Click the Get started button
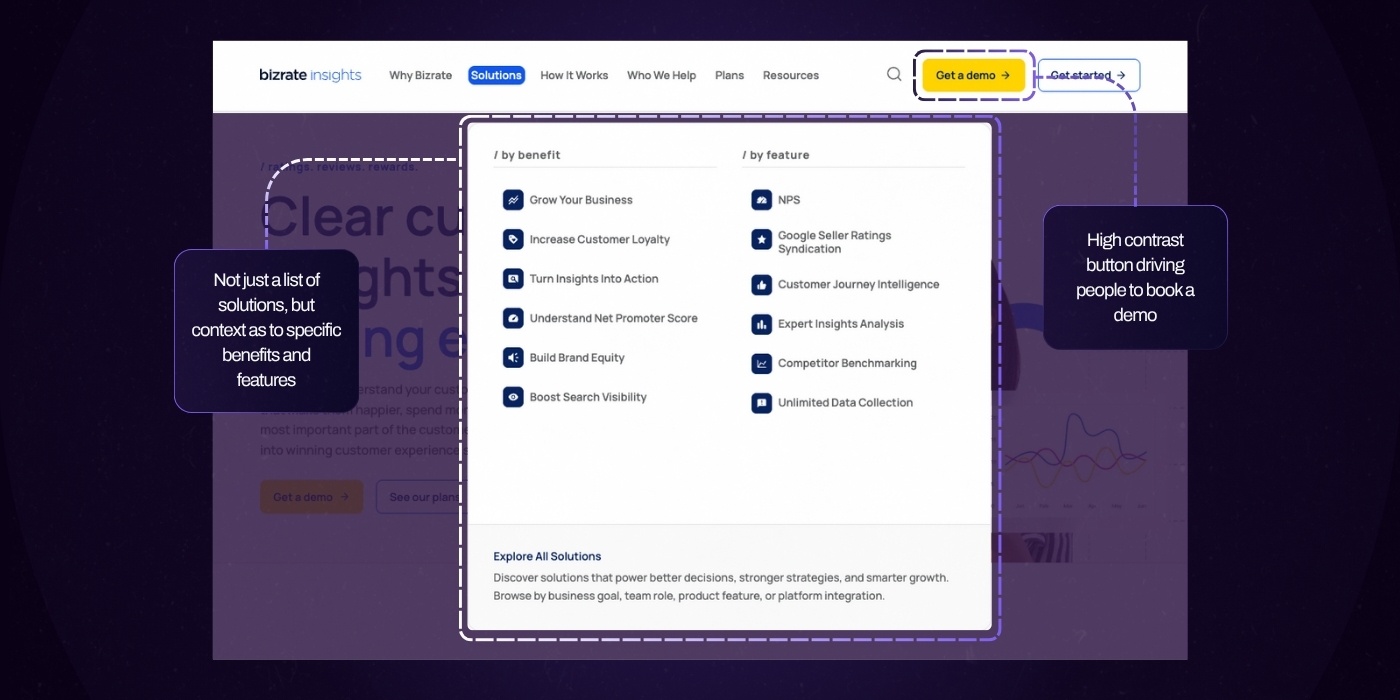The height and width of the screenshot is (700, 1400). pyautogui.click(x=1088, y=75)
